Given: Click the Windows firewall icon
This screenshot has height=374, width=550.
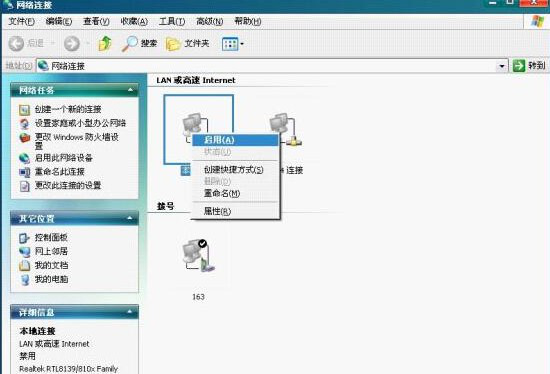Looking at the screenshot, I should (x=24, y=137).
